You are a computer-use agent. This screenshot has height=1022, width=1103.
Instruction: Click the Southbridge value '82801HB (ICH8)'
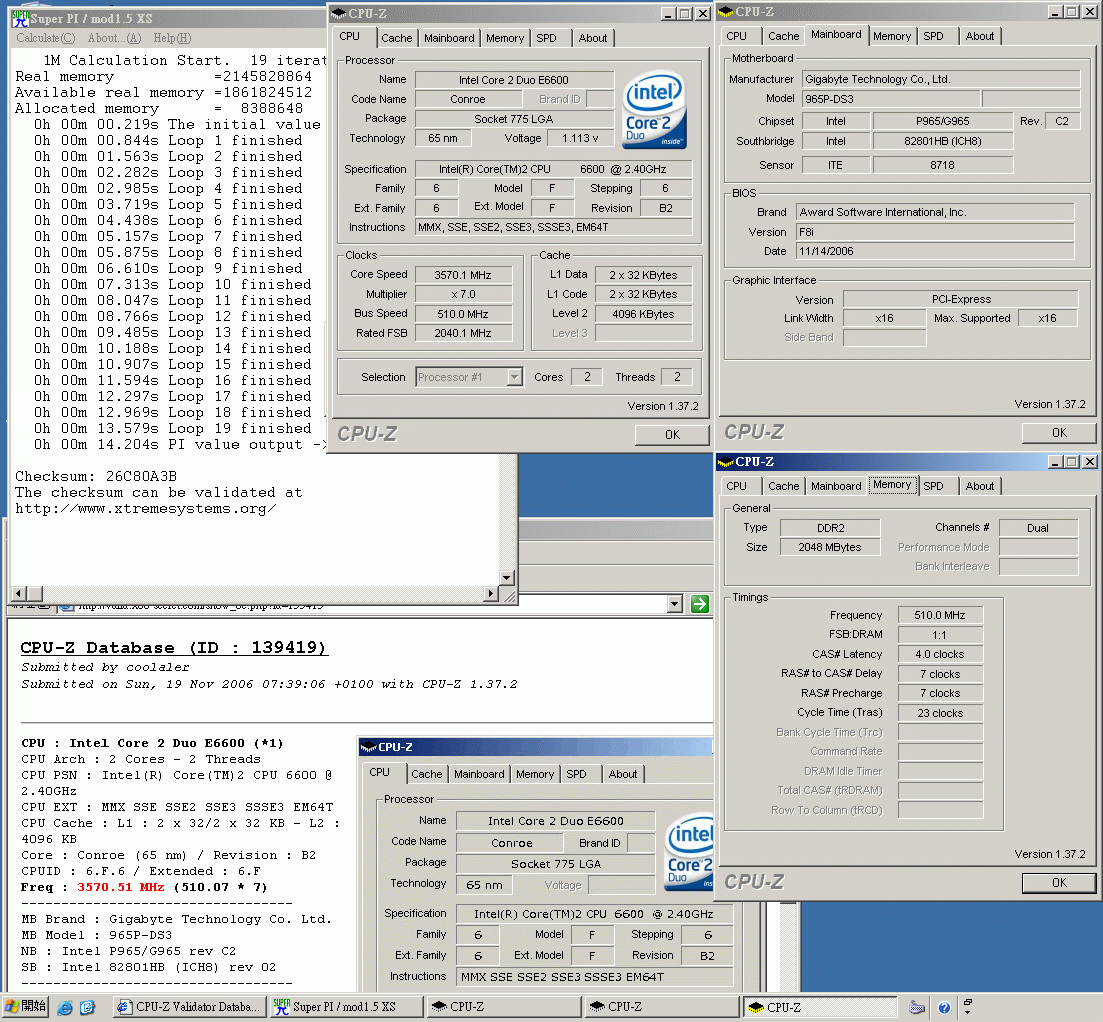pos(943,141)
